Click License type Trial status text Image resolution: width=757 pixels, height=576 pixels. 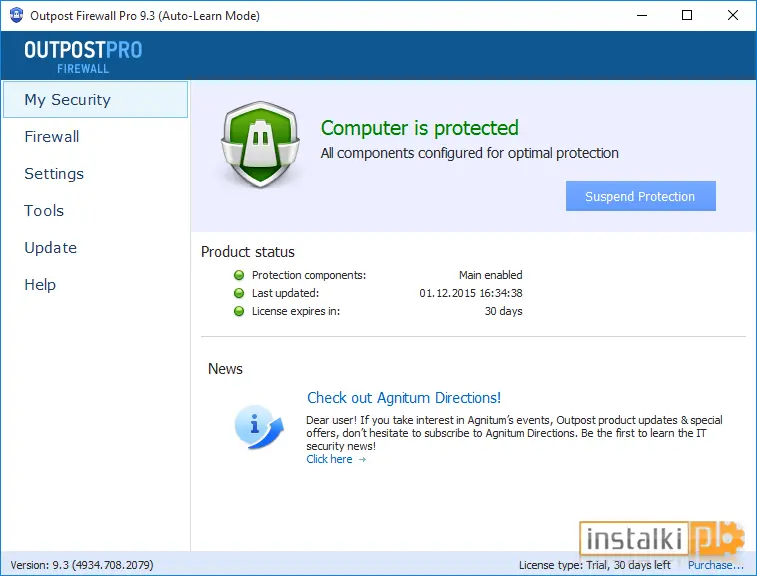point(595,565)
